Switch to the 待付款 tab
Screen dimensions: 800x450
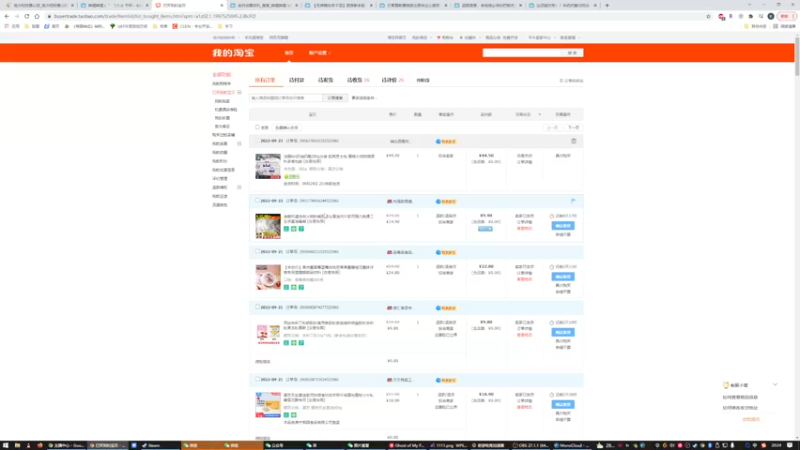[296, 80]
